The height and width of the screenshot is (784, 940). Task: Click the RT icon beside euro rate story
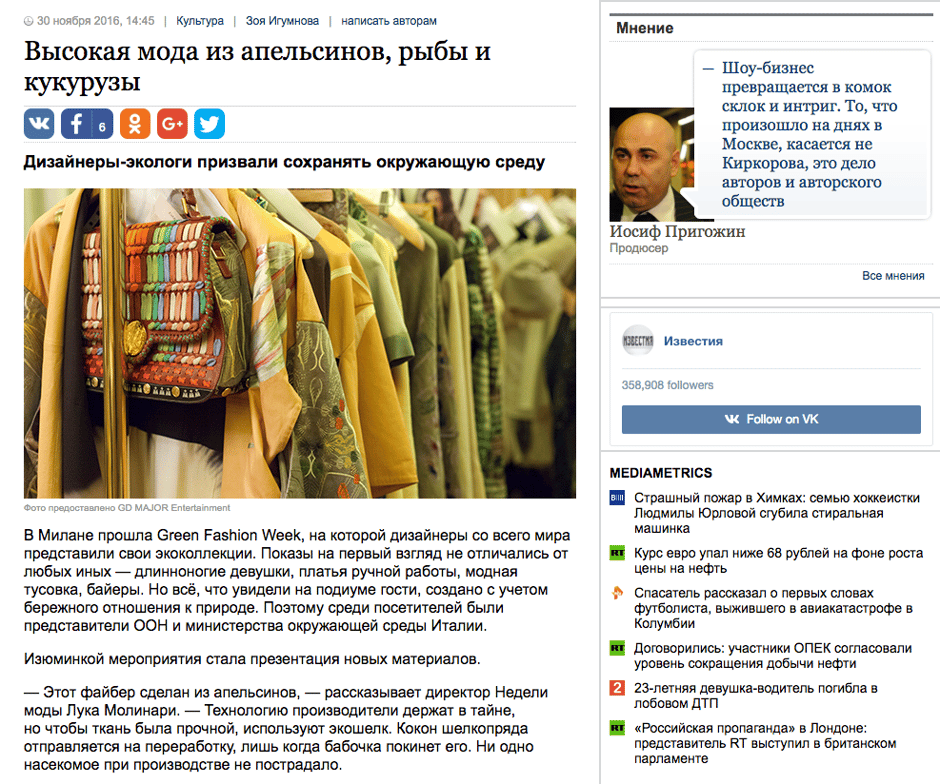tap(617, 553)
